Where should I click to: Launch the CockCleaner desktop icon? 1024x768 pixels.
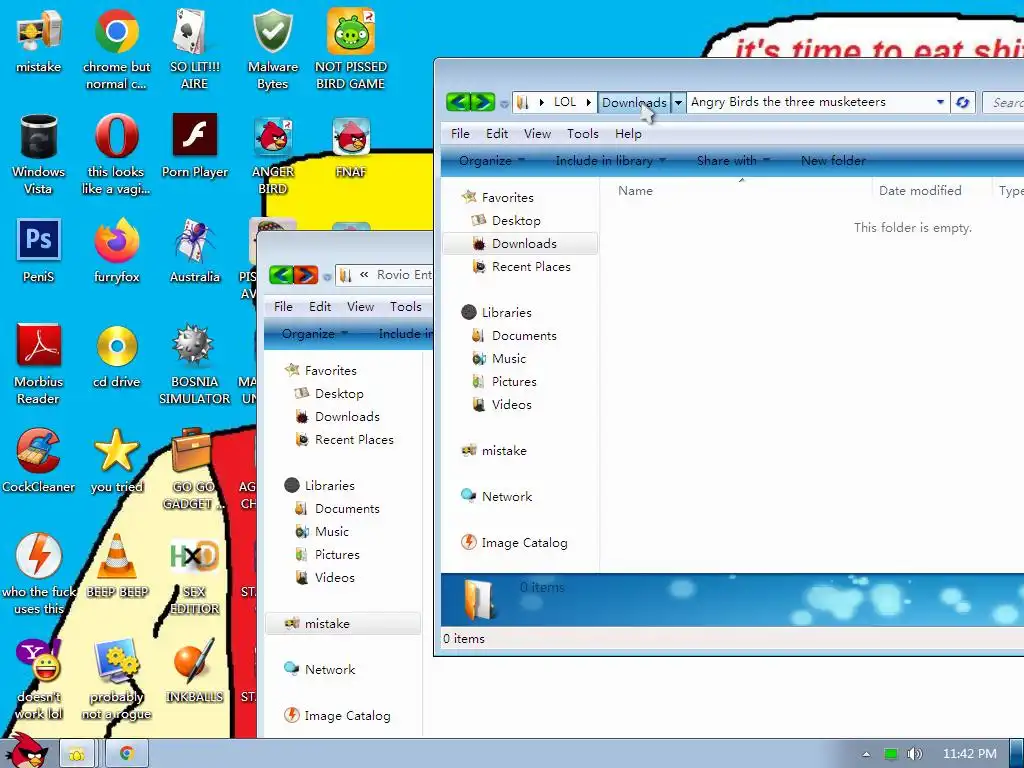point(39,460)
